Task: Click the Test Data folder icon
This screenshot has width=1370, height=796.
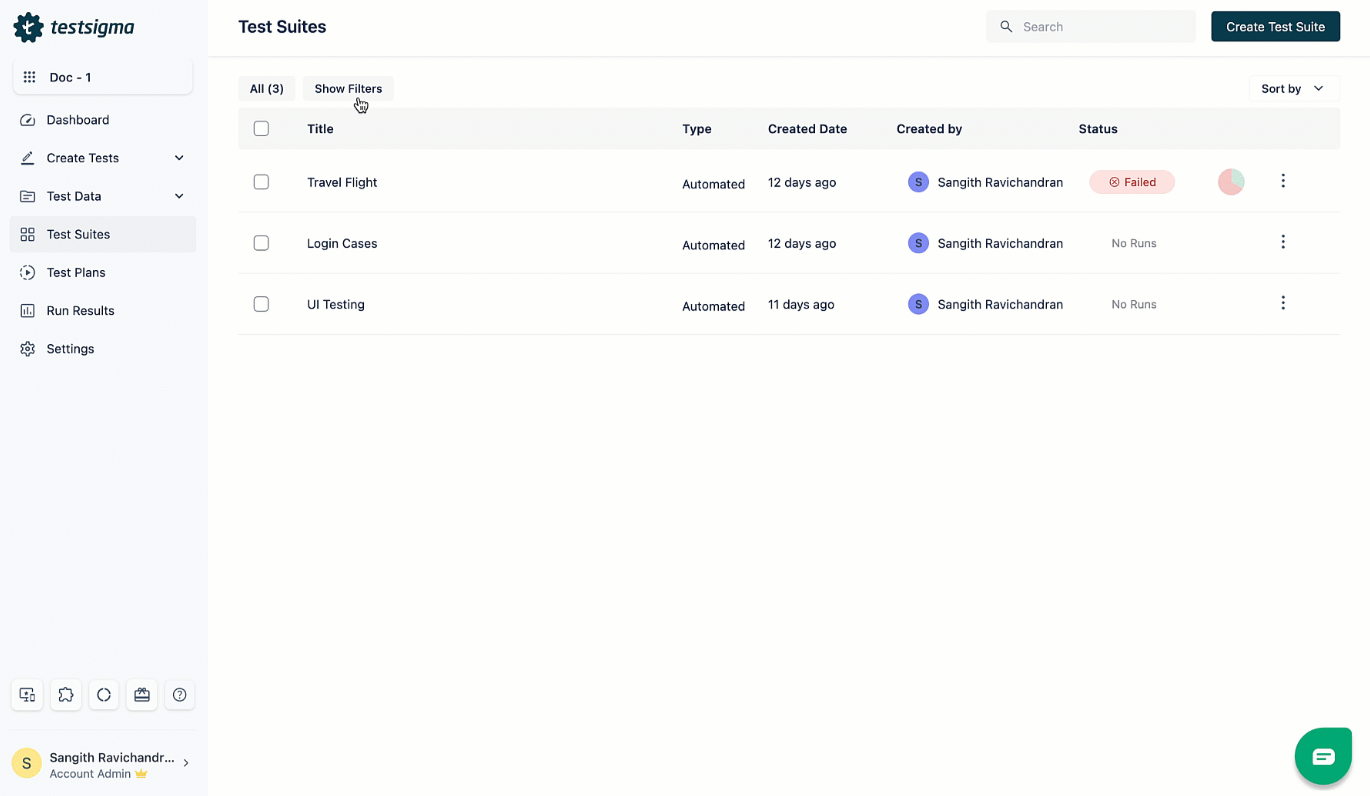Action: click(27, 196)
